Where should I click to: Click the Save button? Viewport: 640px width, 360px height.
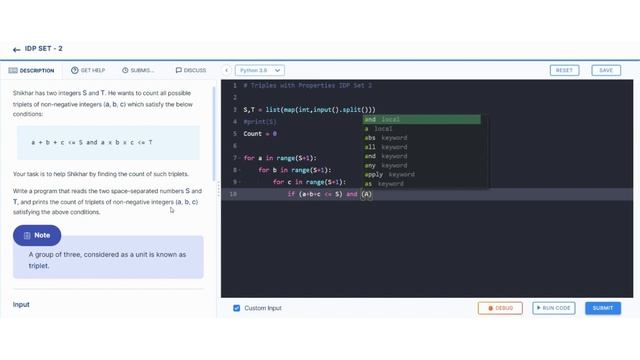[x=606, y=70]
